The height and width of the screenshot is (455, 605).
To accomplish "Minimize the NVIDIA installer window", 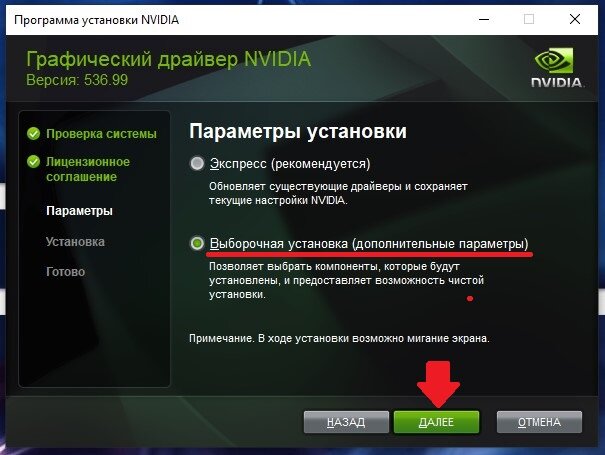I will (x=484, y=19).
